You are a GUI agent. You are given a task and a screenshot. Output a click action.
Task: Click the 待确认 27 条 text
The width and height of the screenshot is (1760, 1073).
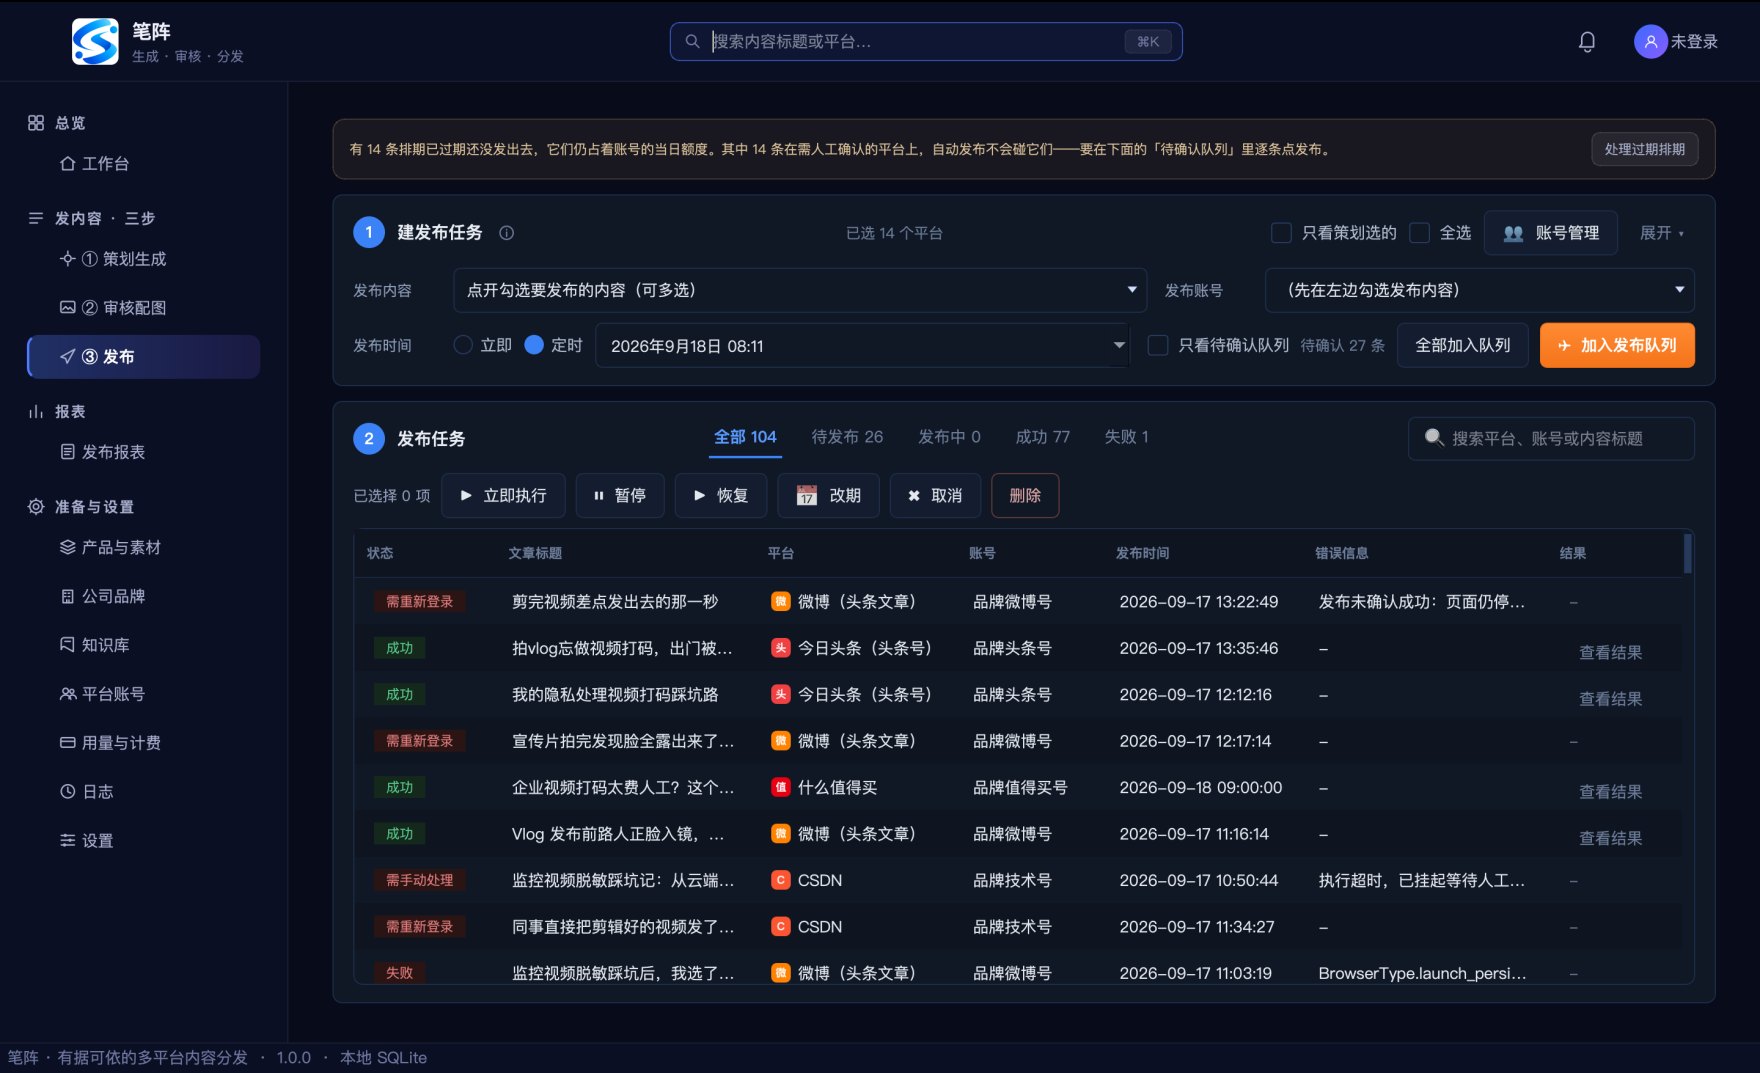pyautogui.click(x=1342, y=345)
